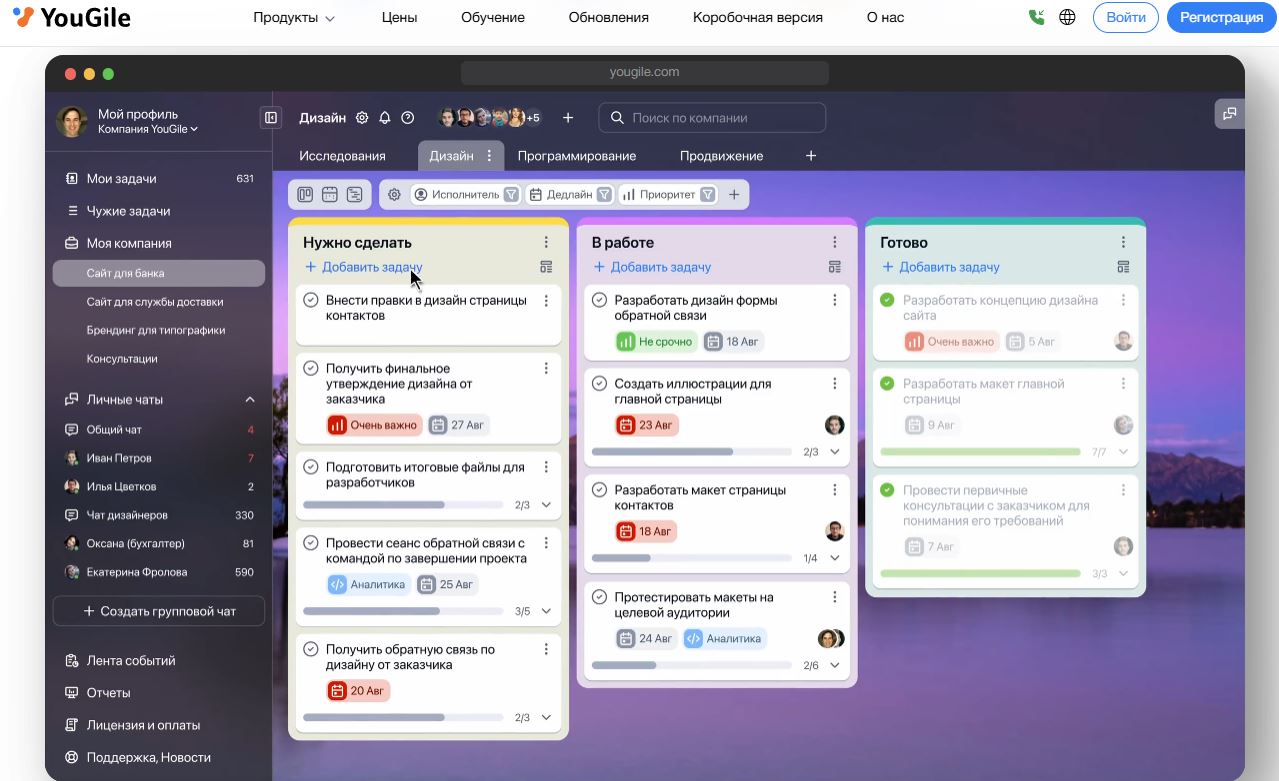The height and width of the screenshot is (781, 1279).
Task: Mark Внести правки в дизайн task complete
Action: click(311, 300)
